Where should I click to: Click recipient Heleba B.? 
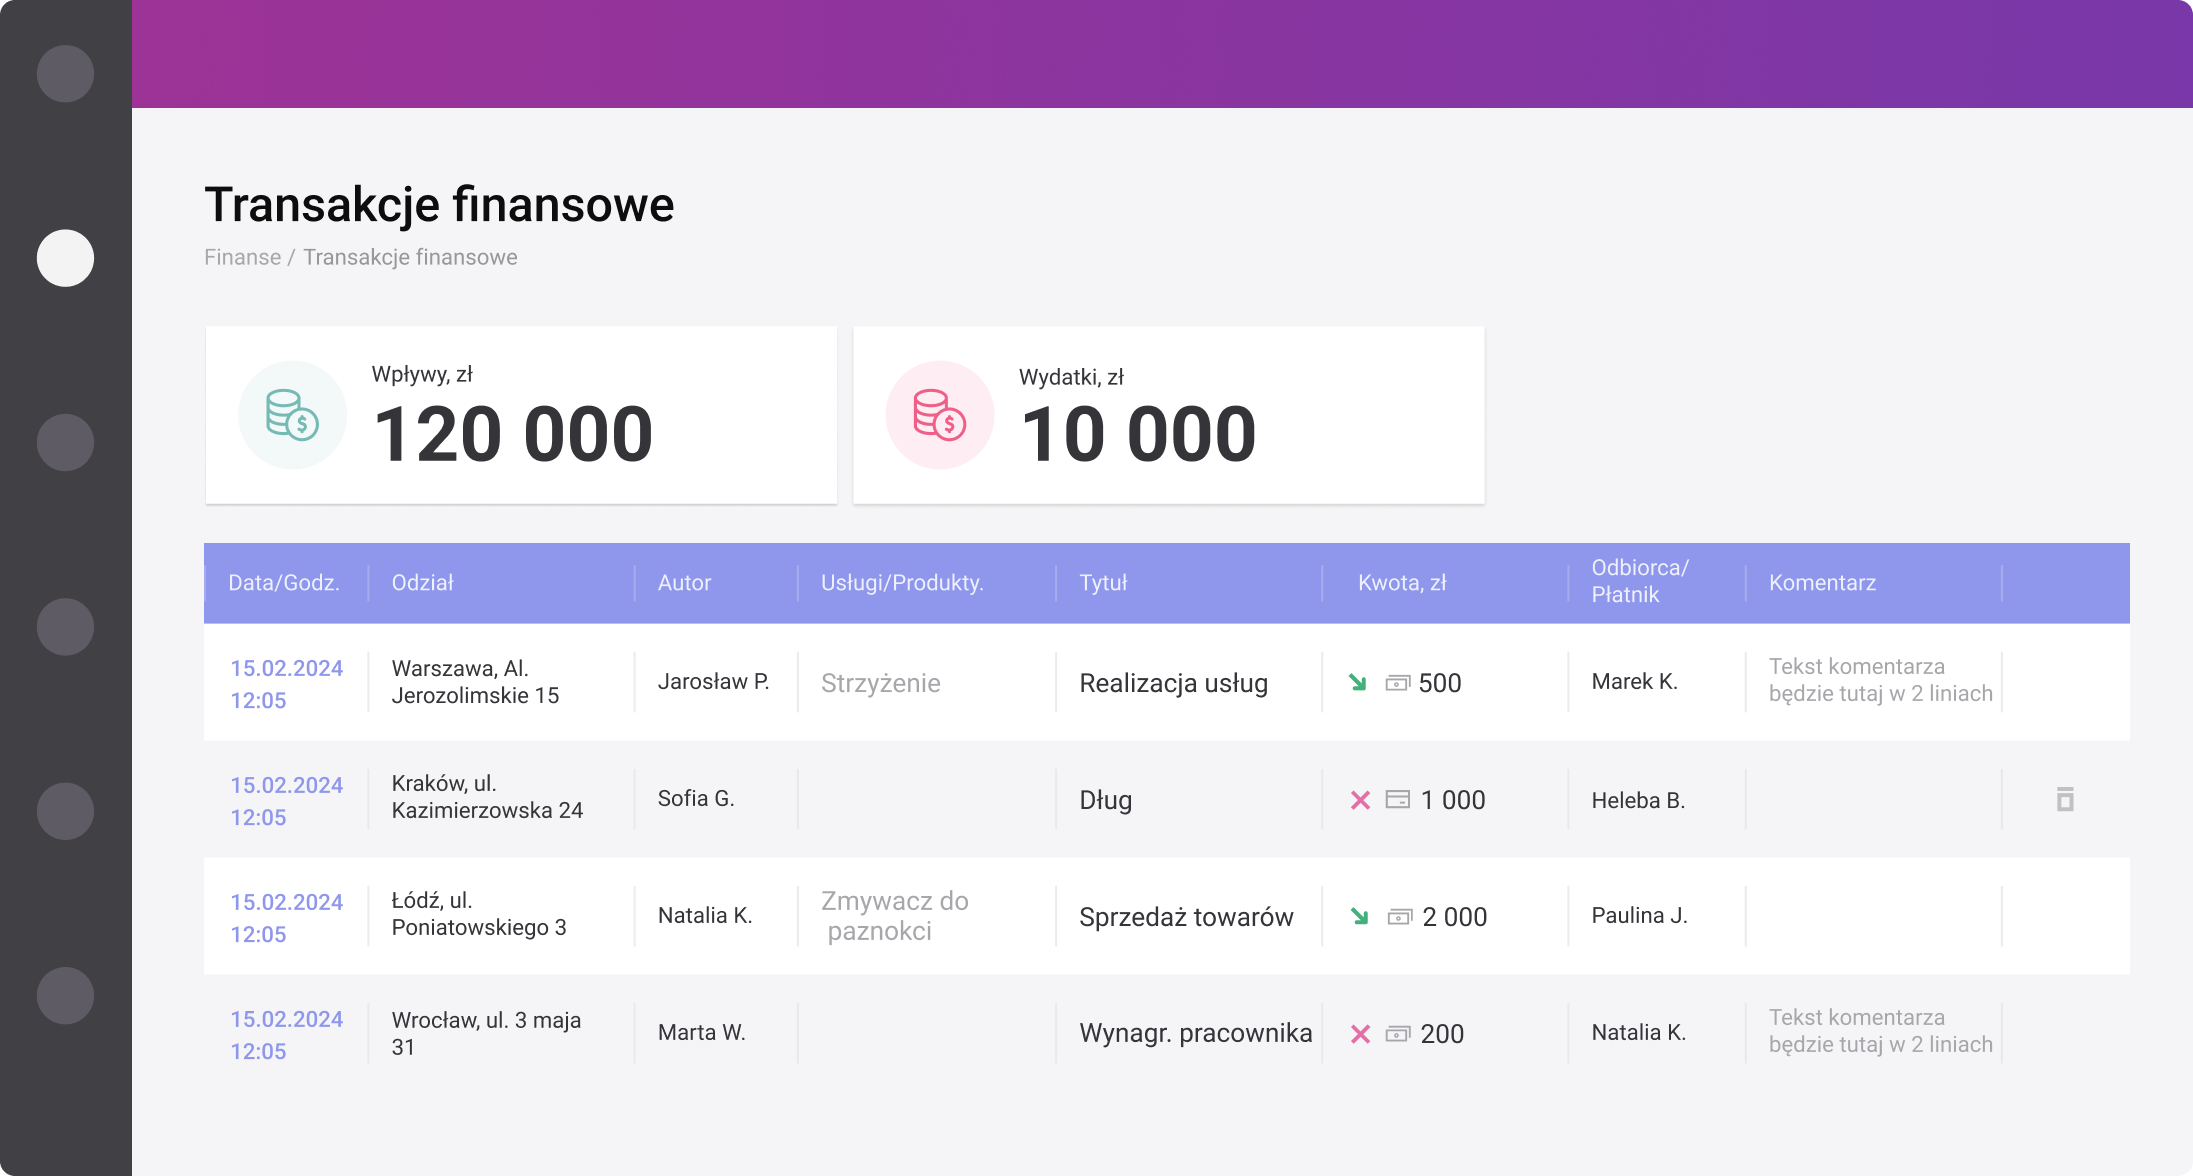click(x=1638, y=800)
